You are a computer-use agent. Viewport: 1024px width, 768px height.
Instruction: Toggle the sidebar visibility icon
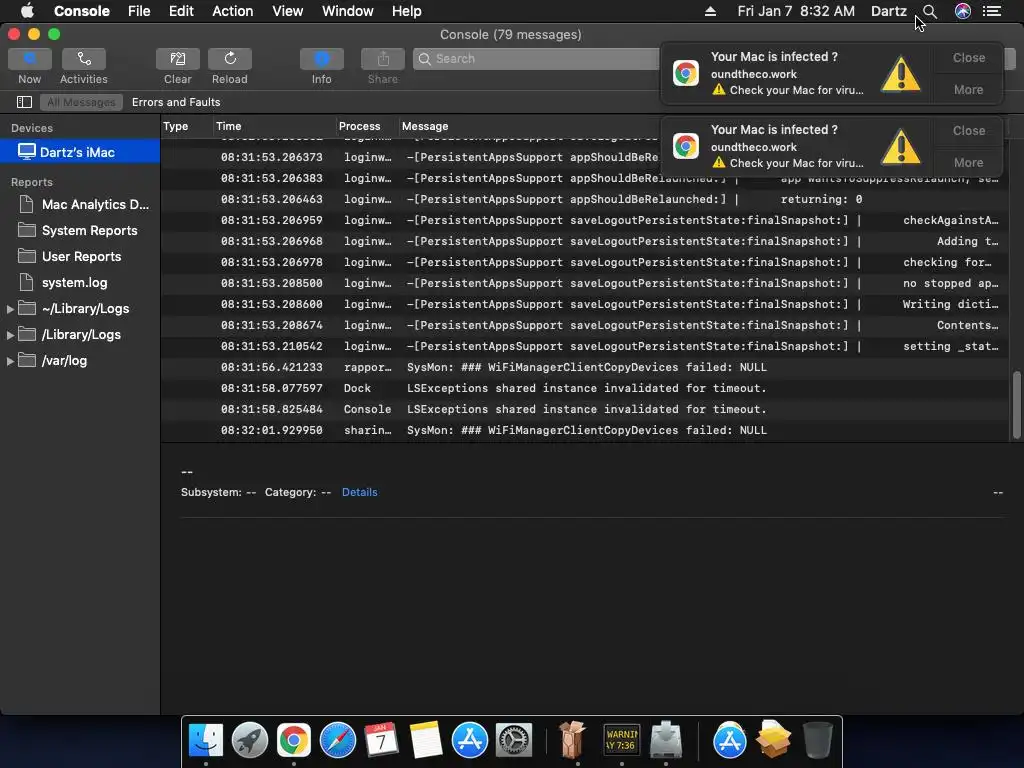(x=24, y=102)
